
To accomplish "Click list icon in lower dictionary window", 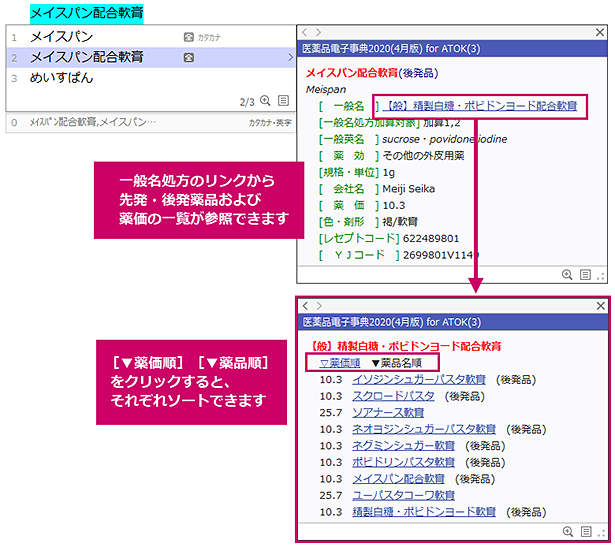I will (x=586, y=531).
